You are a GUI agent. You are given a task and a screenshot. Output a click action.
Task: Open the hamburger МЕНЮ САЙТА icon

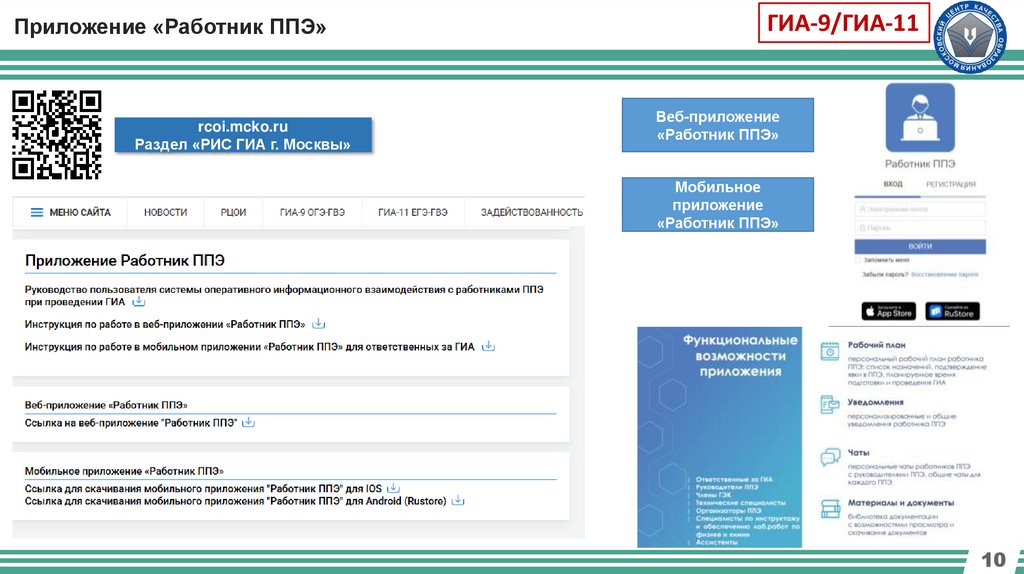(x=37, y=212)
